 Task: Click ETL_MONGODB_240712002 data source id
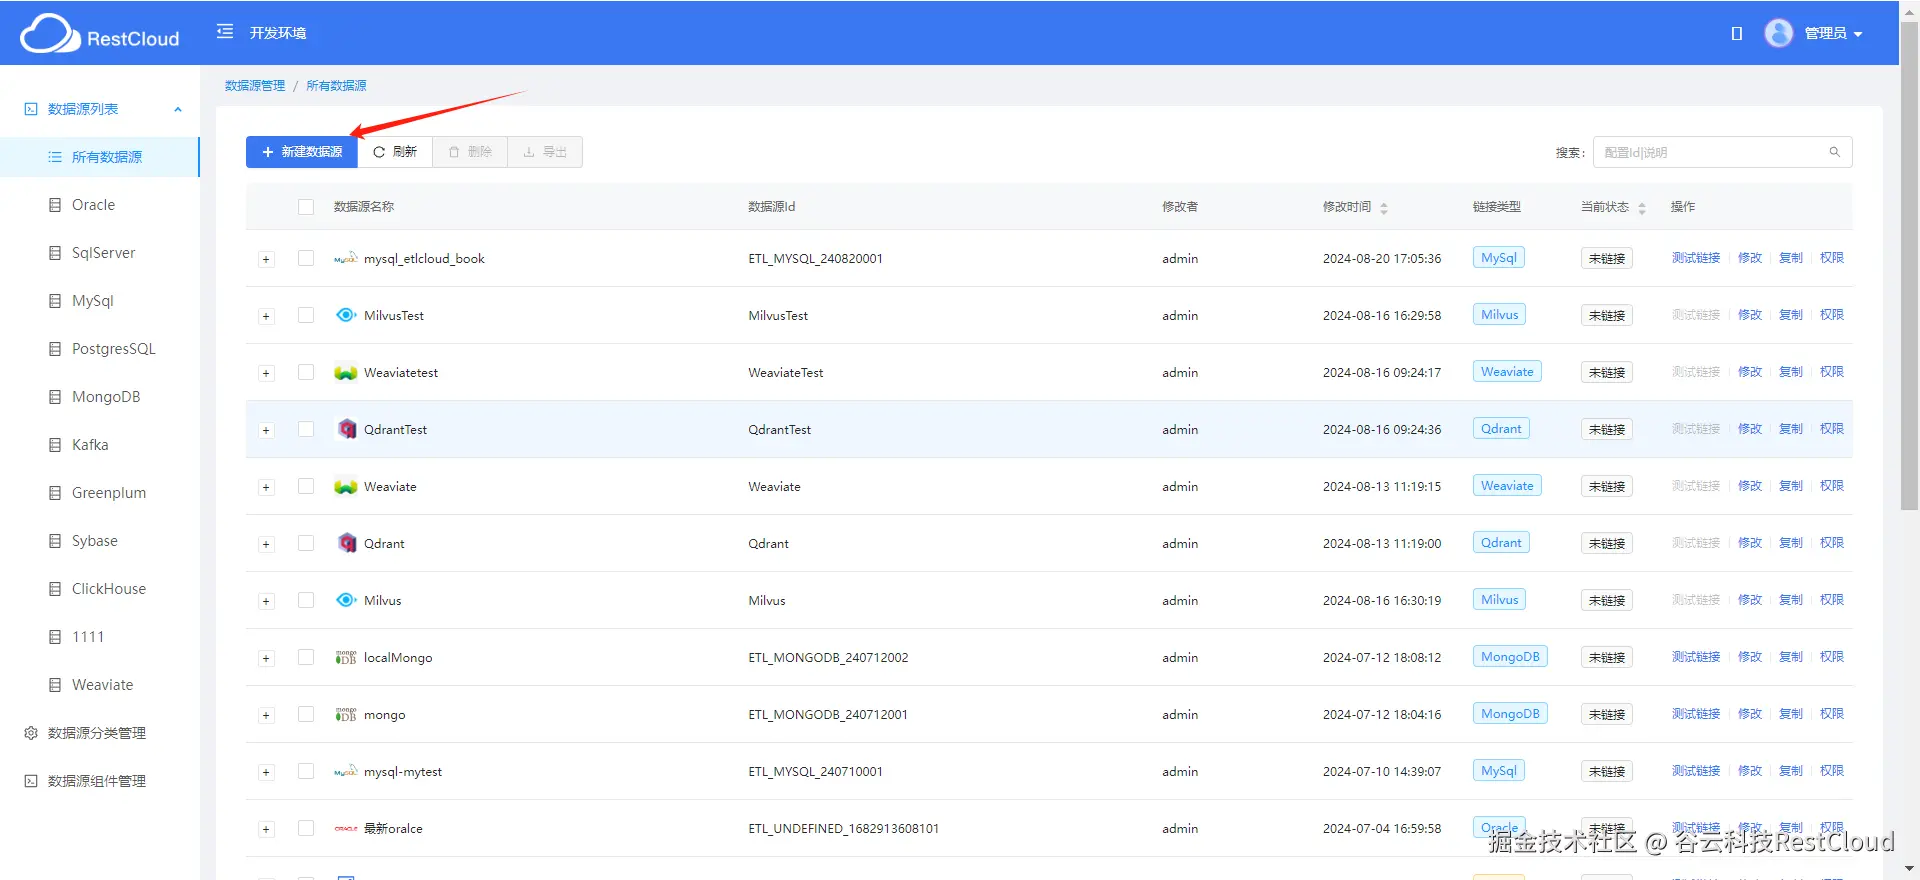pos(828,657)
